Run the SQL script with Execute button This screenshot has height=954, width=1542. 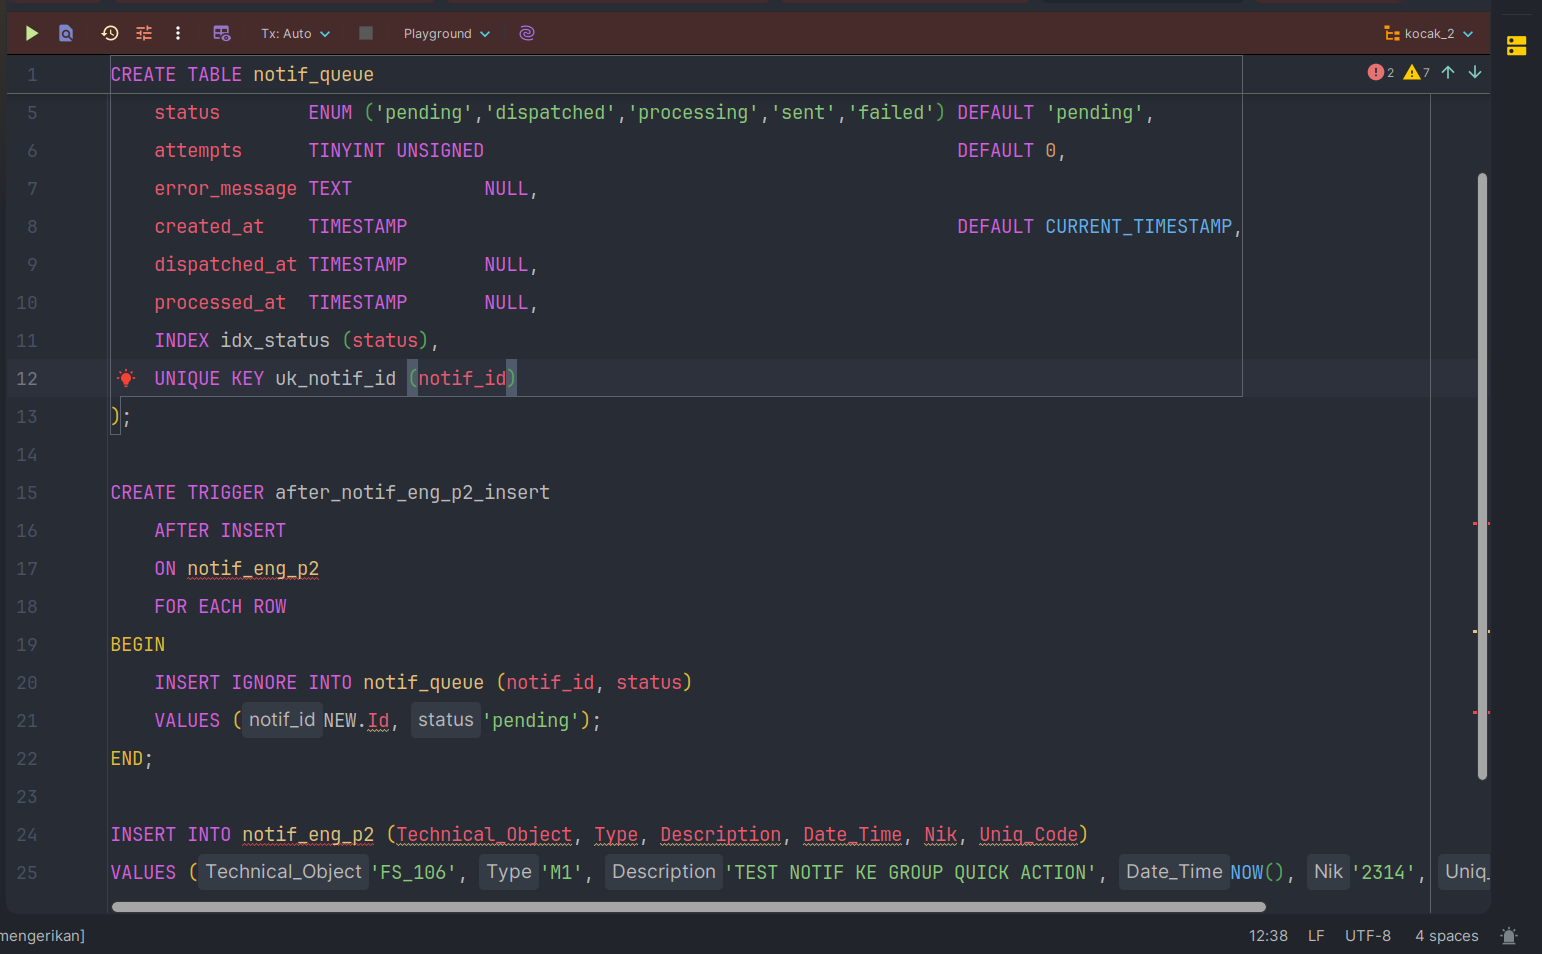coord(32,33)
